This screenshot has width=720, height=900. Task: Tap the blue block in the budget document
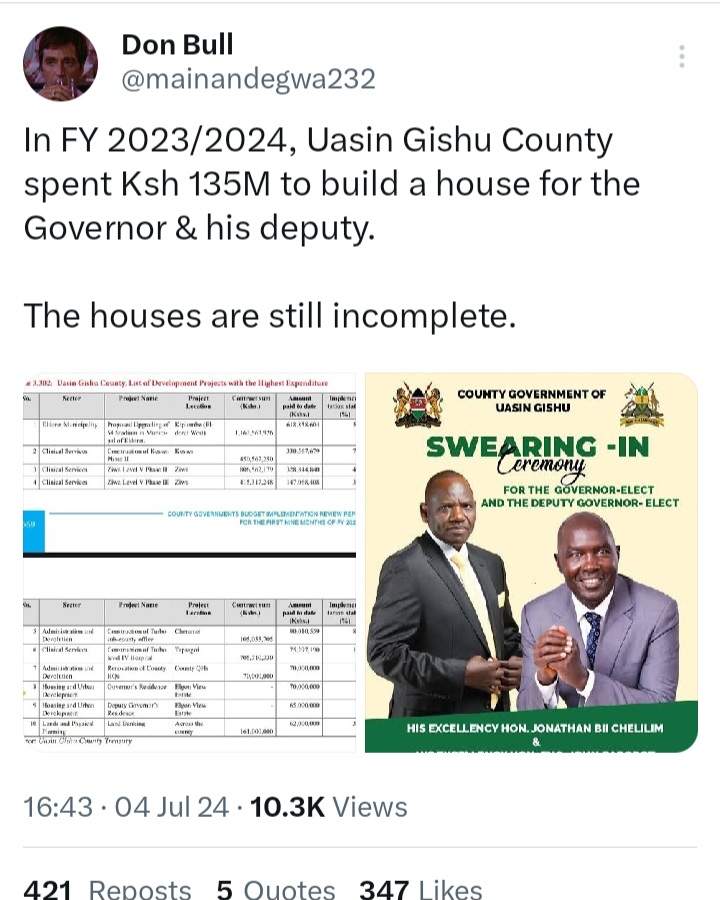tap(34, 531)
